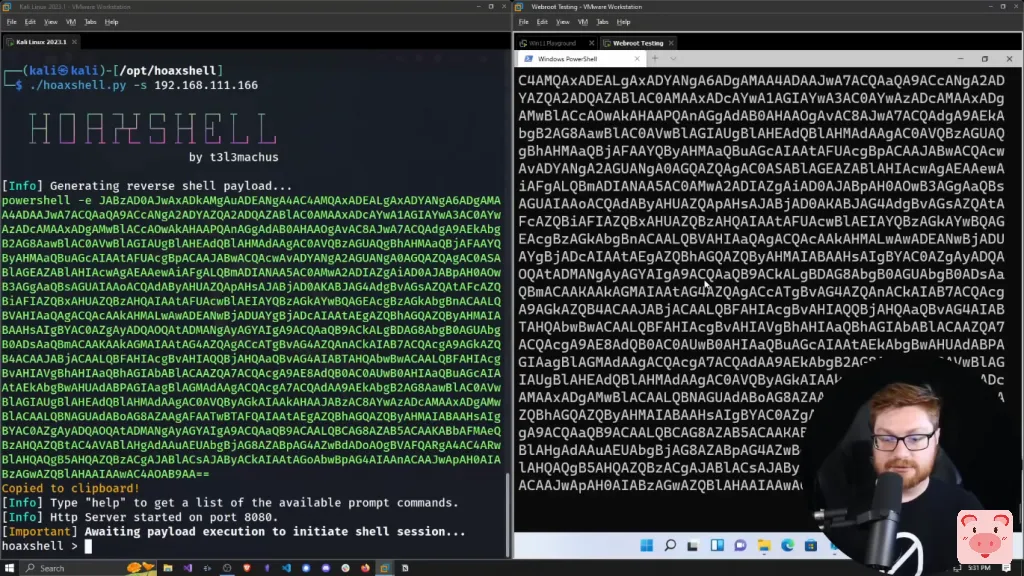The width and height of the screenshot is (1024, 576).
Task: Open the new tab dropdown chevron in Windows Terminal
Action: (673, 59)
